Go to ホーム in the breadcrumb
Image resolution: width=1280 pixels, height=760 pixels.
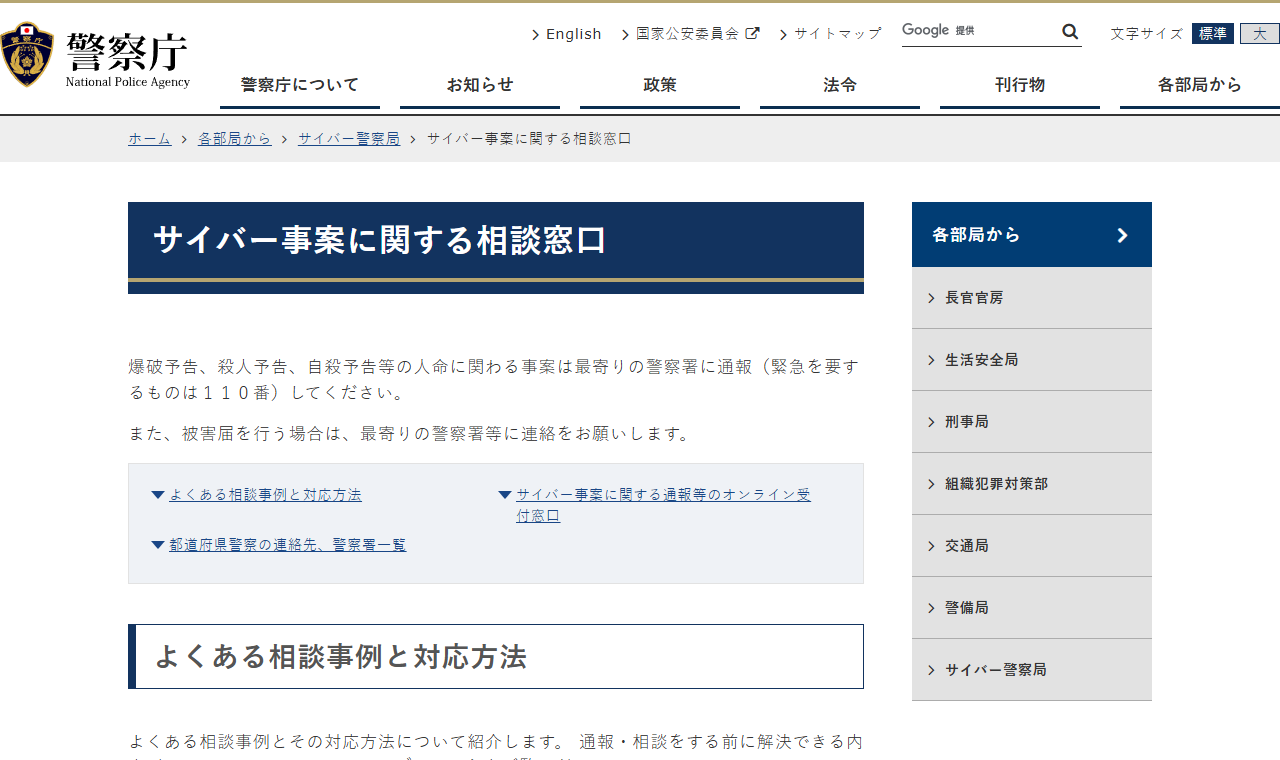pyautogui.click(x=150, y=139)
